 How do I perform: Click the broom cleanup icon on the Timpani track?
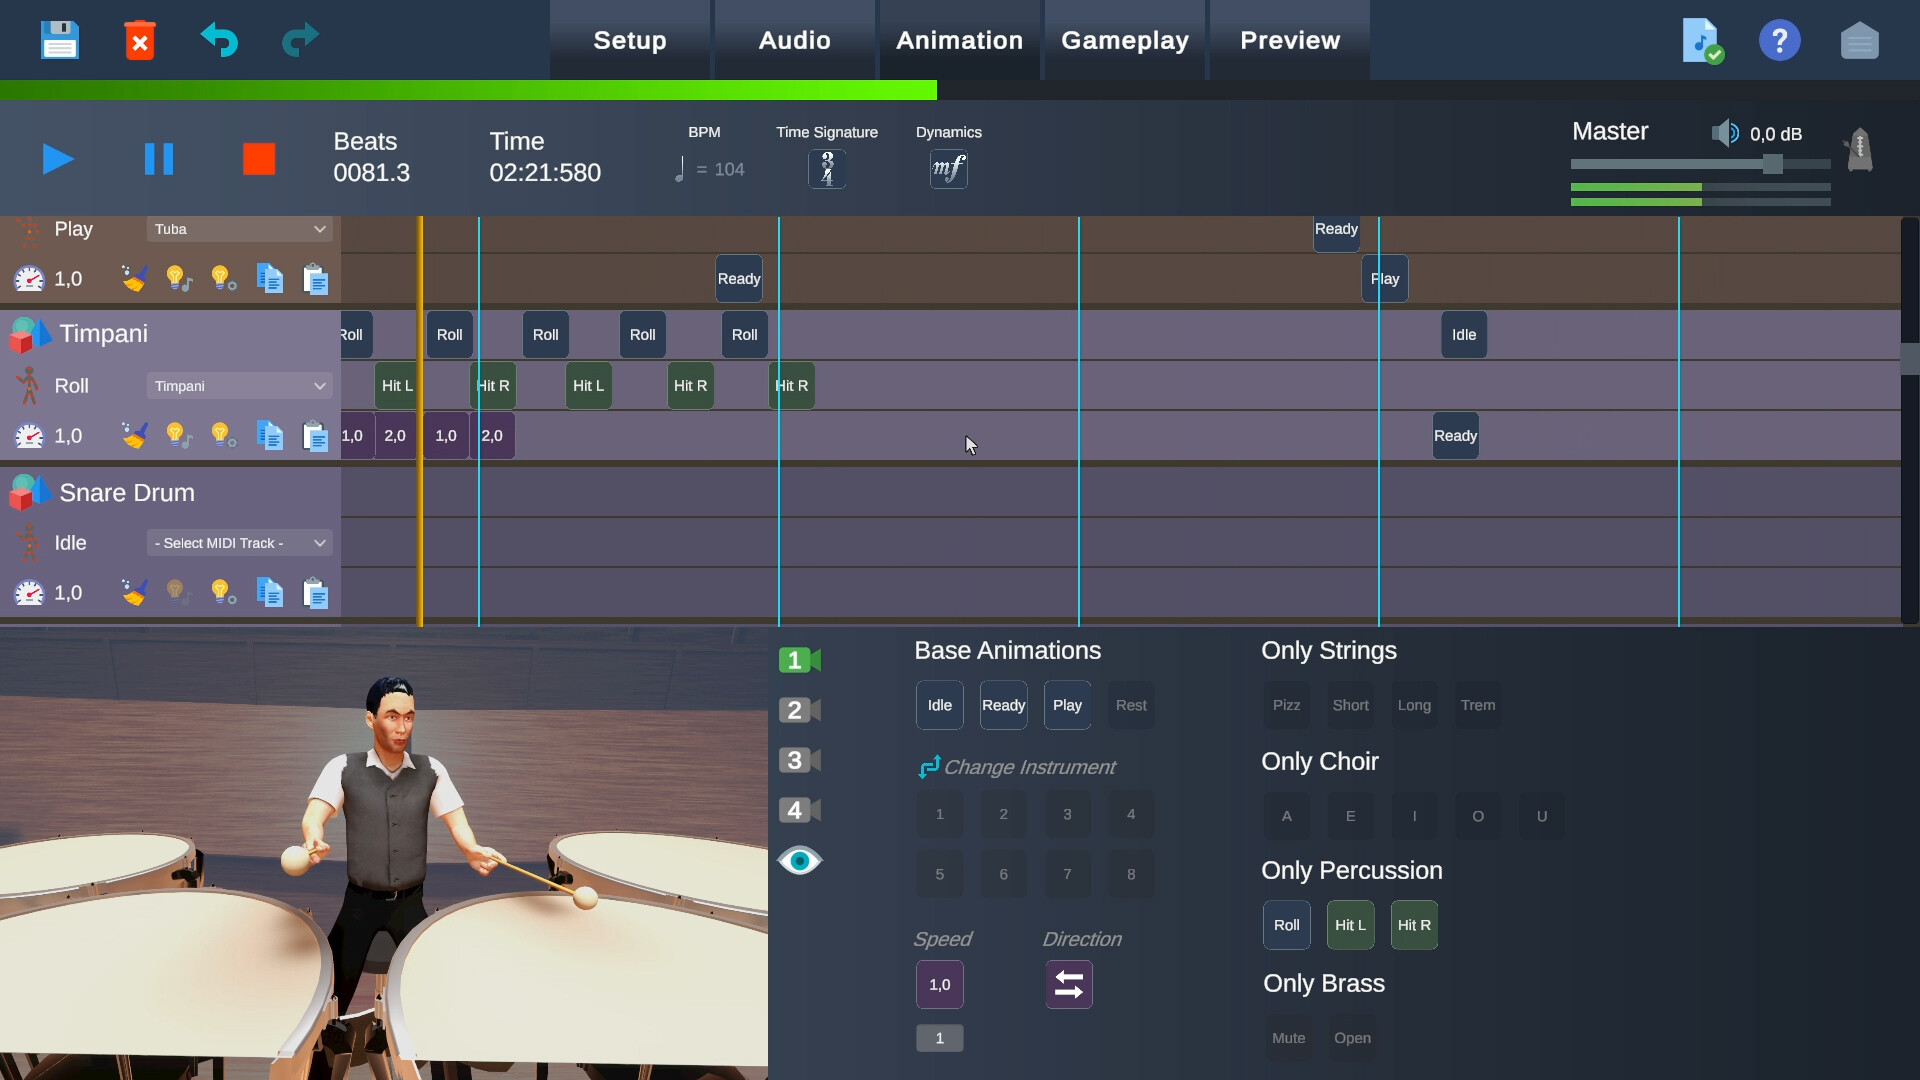point(134,435)
